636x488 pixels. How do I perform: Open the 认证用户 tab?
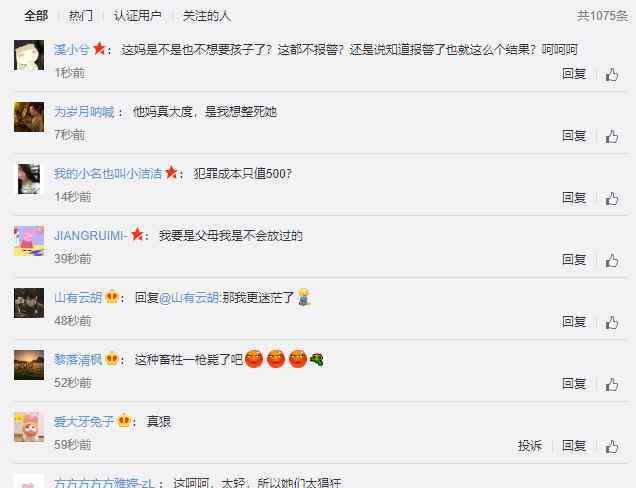138,16
